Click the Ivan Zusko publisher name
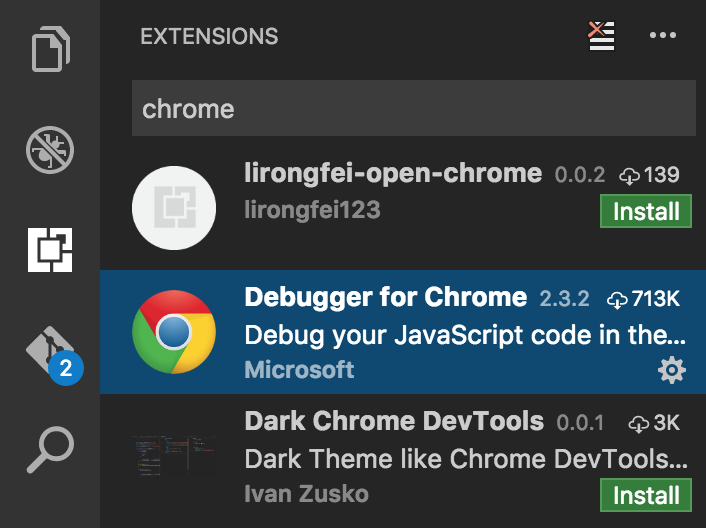The width and height of the screenshot is (706, 528). click(x=306, y=494)
